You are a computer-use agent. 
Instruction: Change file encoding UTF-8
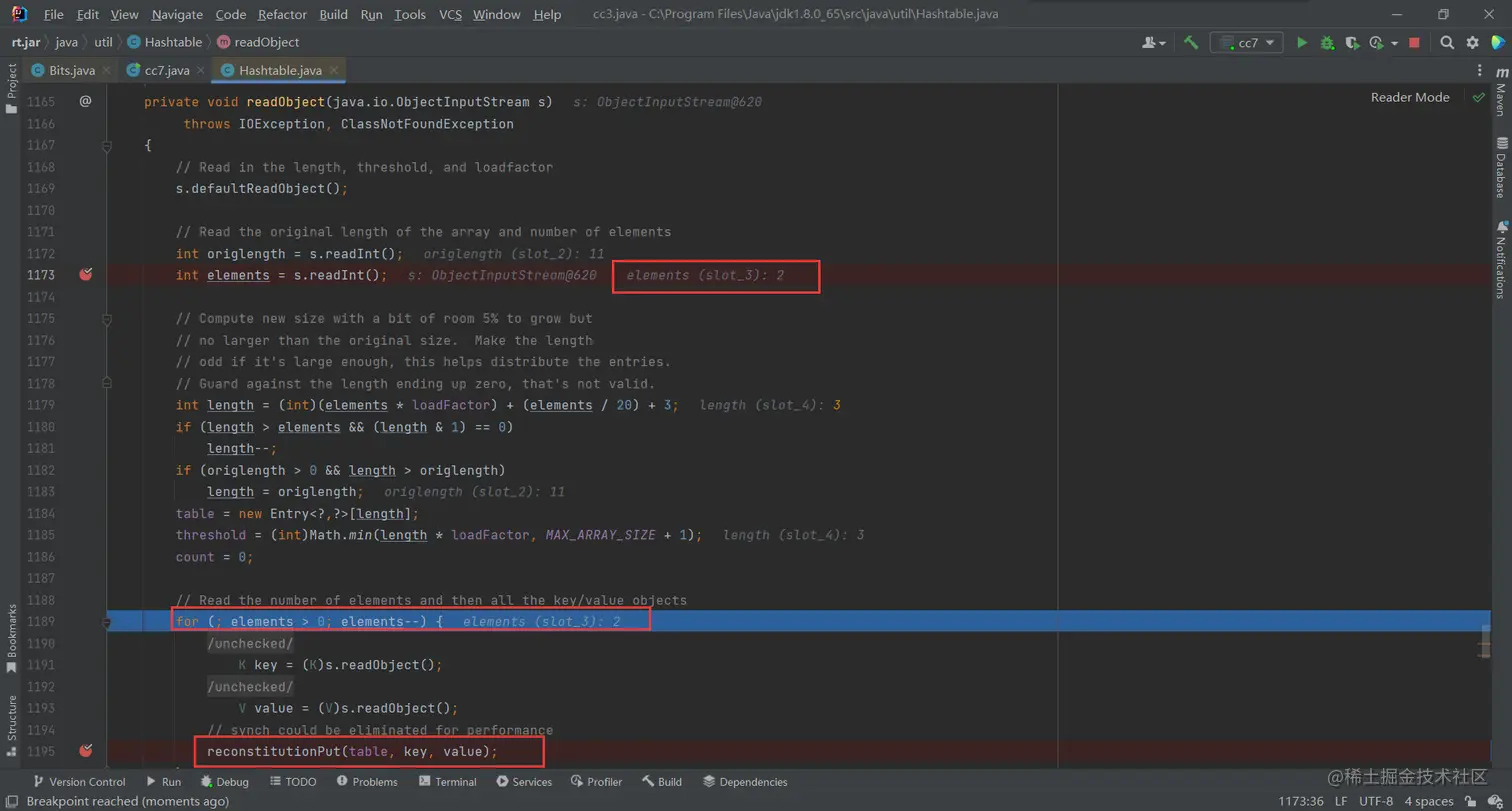(1376, 802)
